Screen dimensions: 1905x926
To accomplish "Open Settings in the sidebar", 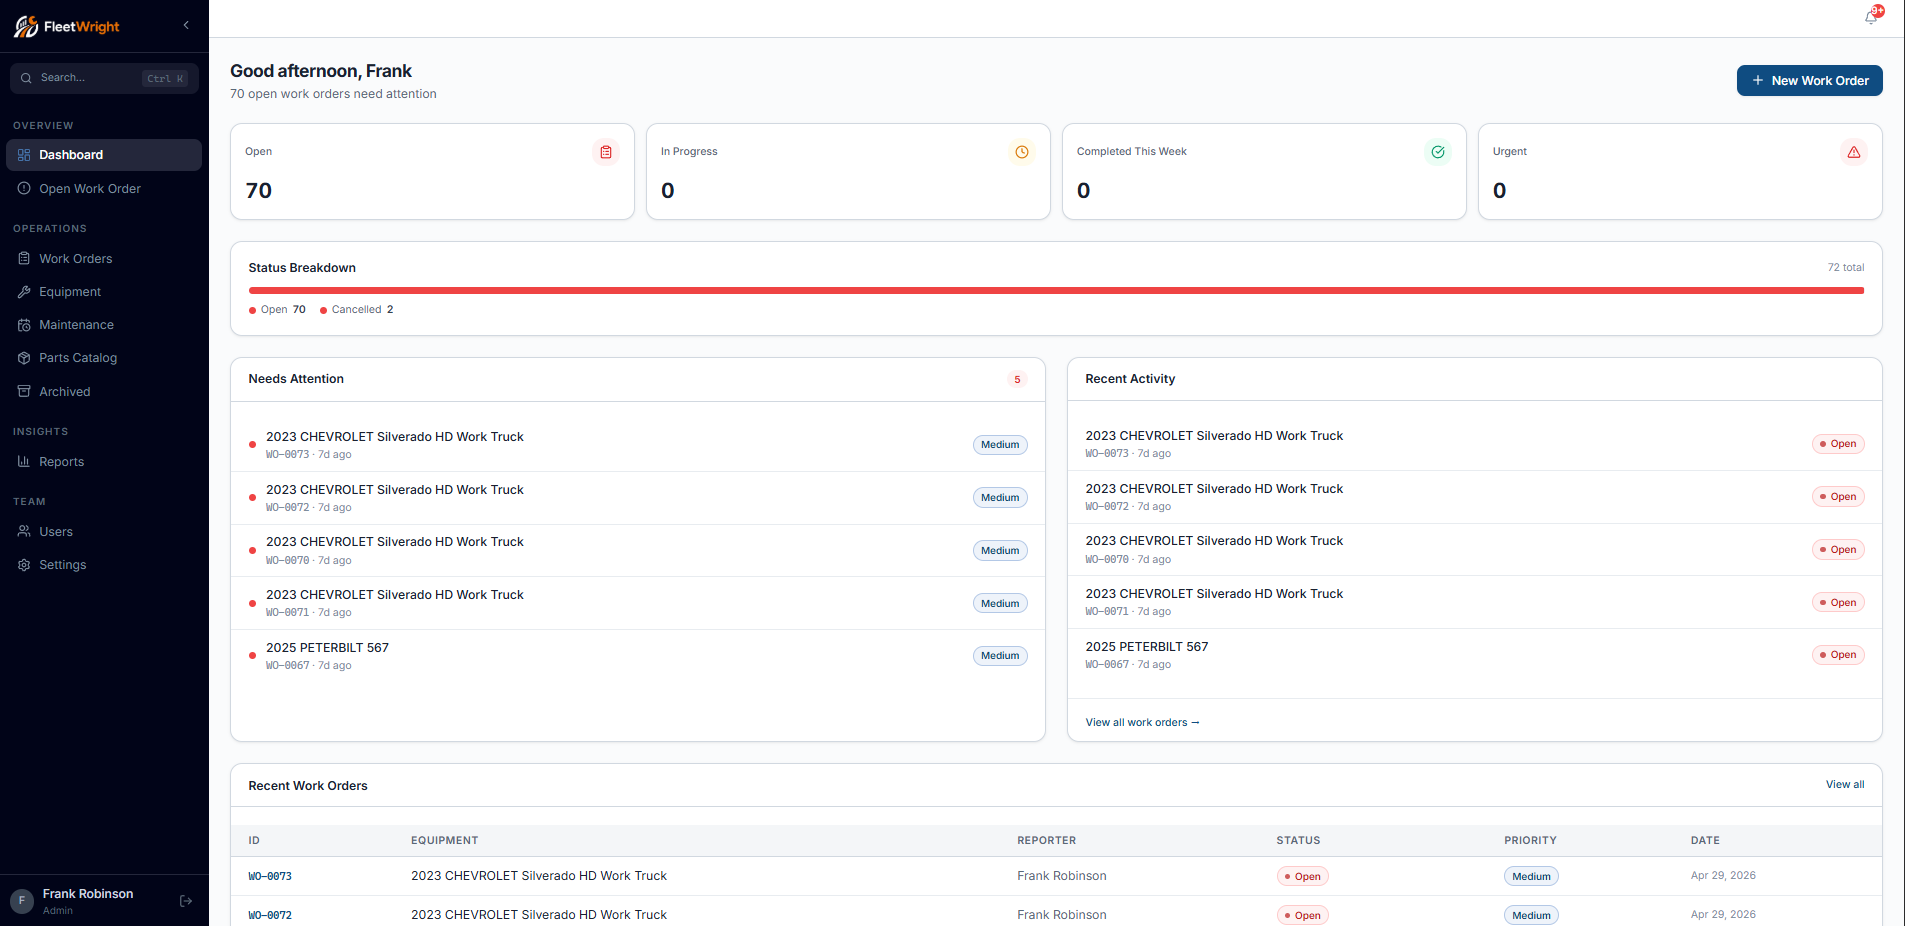I will [x=104, y=565].
